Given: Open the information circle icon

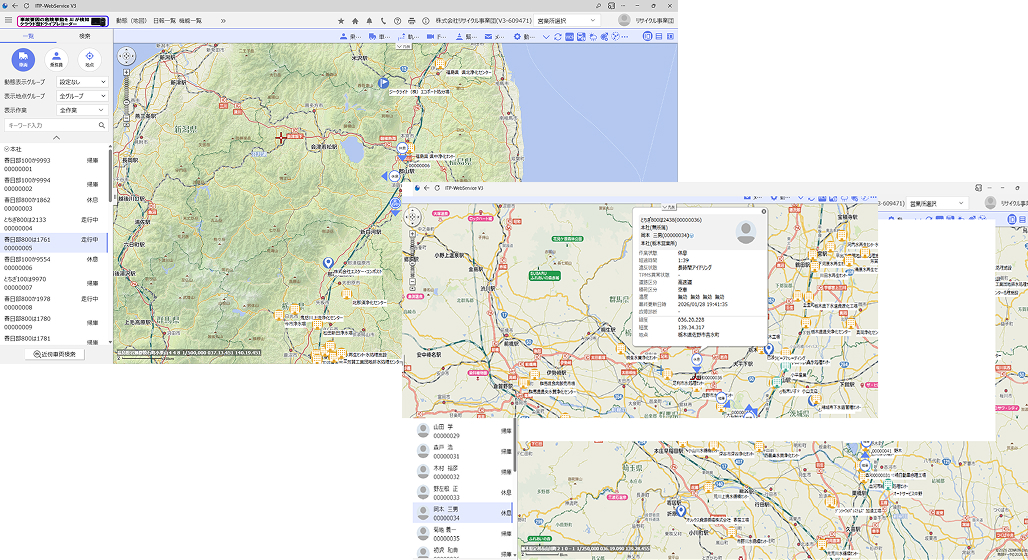Looking at the screenshot, I should 425,21.
